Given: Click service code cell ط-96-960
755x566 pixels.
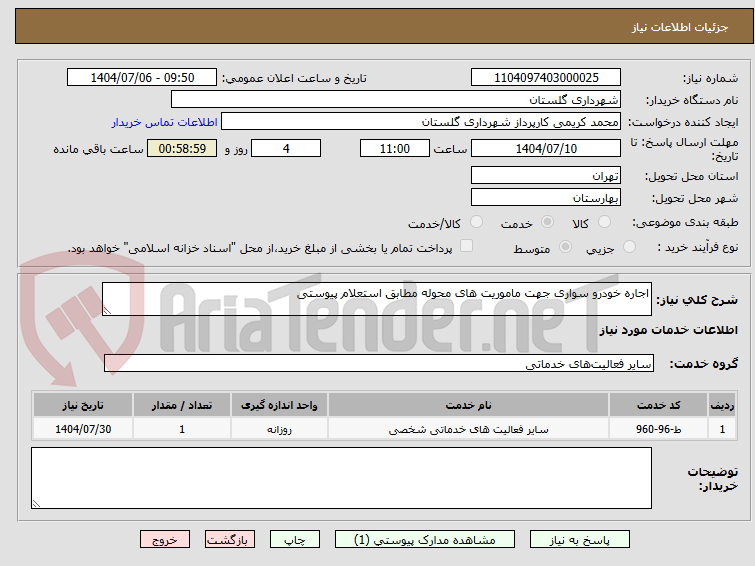Looking at the screenshot, I should (x=658, y=429).
